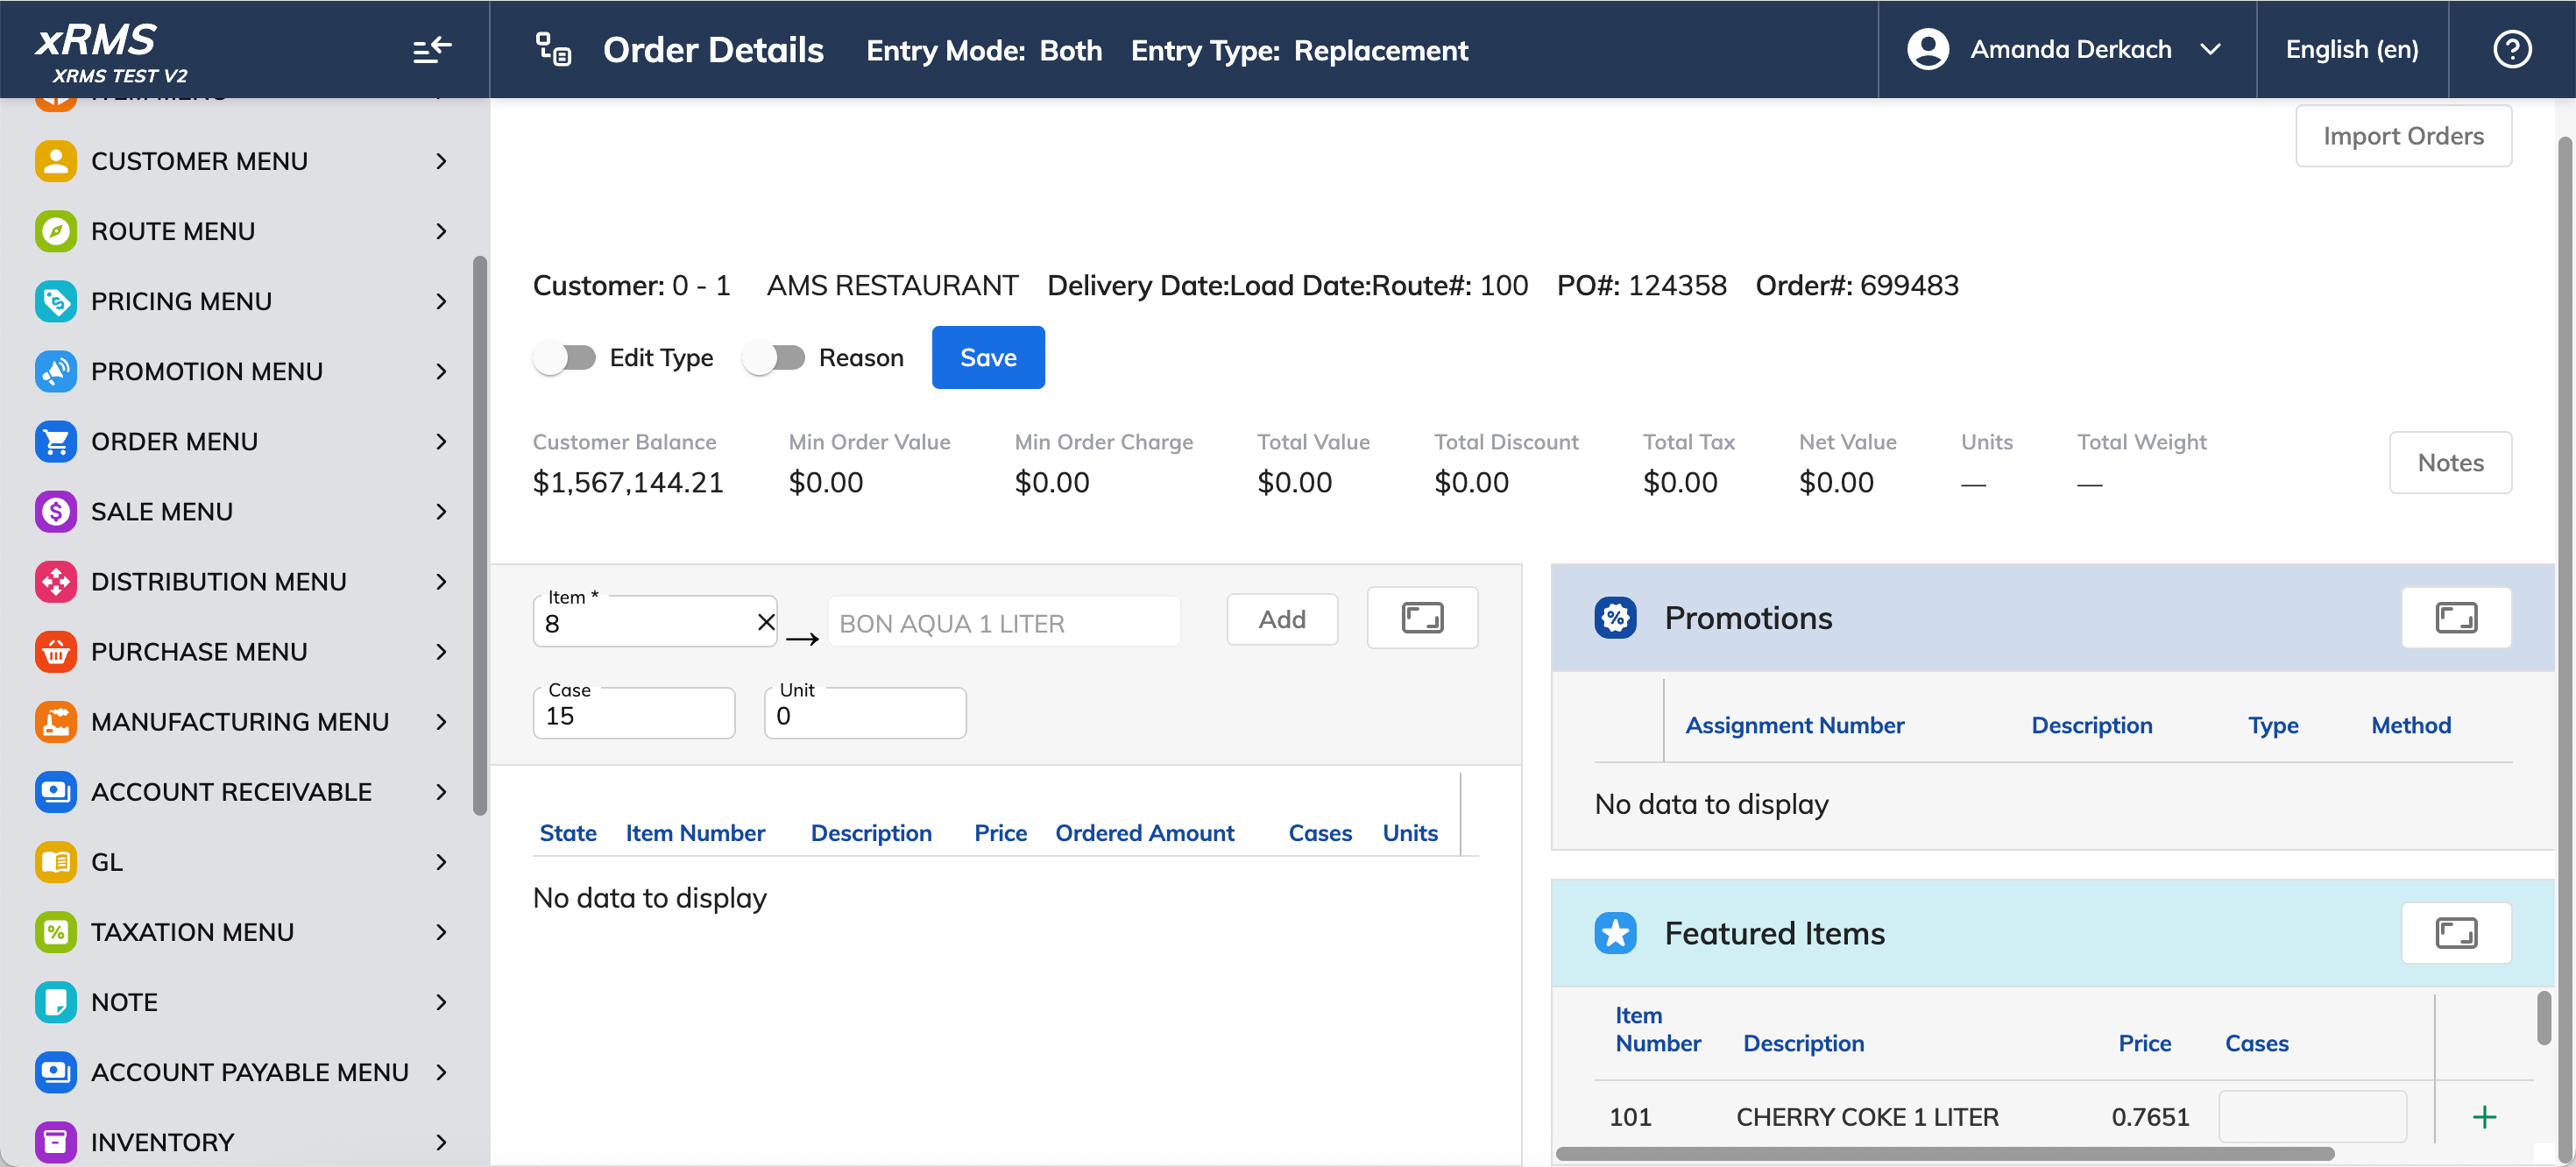Image resolution: width=2576 pixels, height=1167 pixels.
Task: Sort order grid by Ordered Amount
Action: 1144,832
